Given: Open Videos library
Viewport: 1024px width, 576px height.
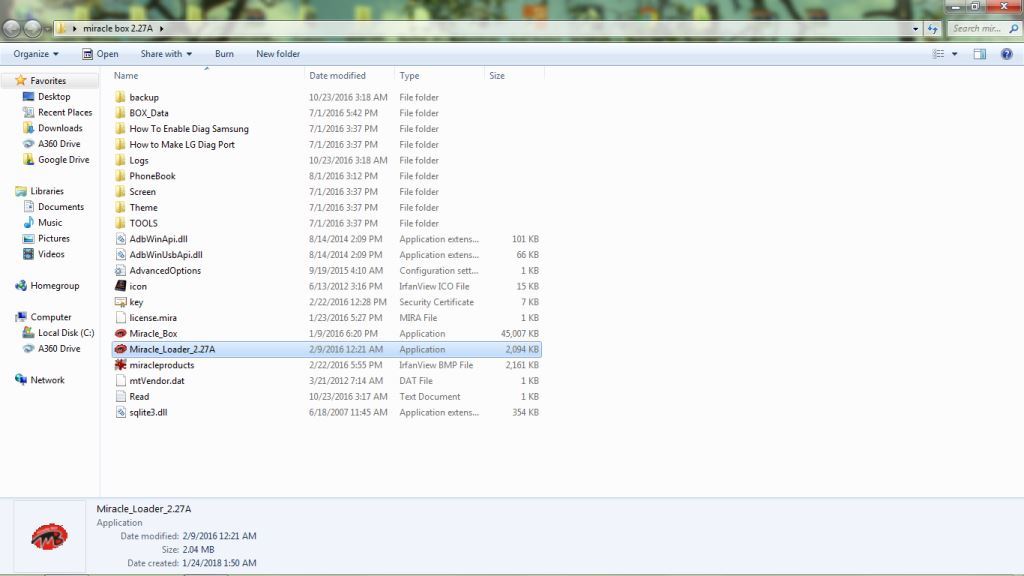Looking at the screenshot, I should [x=51, y=254].
